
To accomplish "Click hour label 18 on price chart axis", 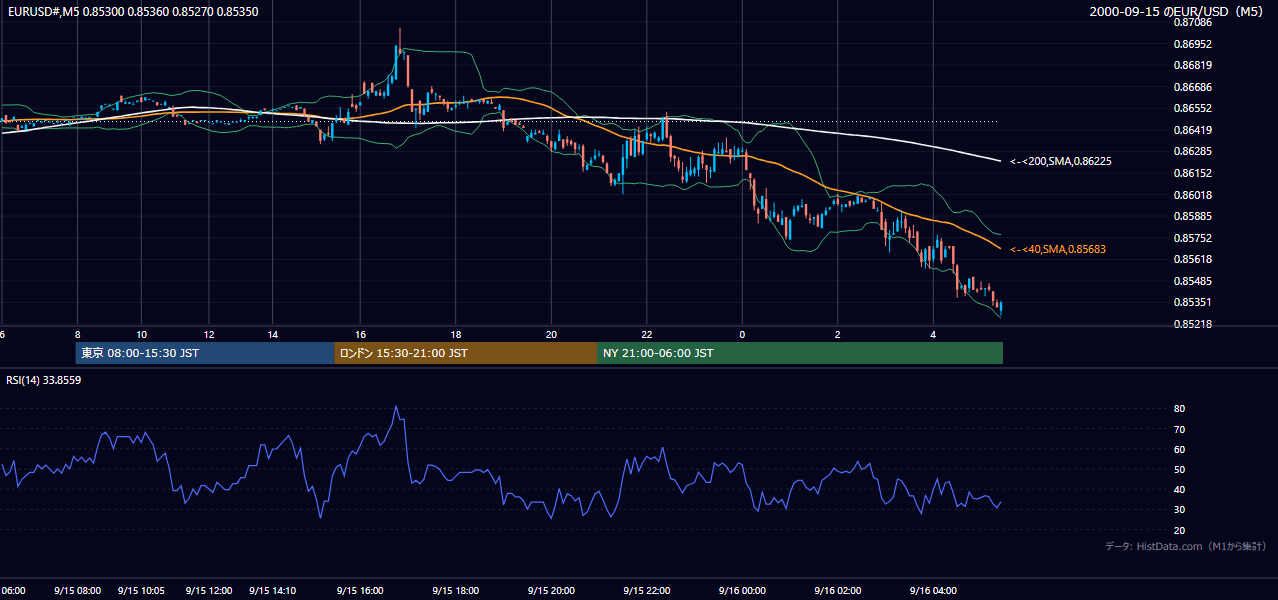I will 455,334.
